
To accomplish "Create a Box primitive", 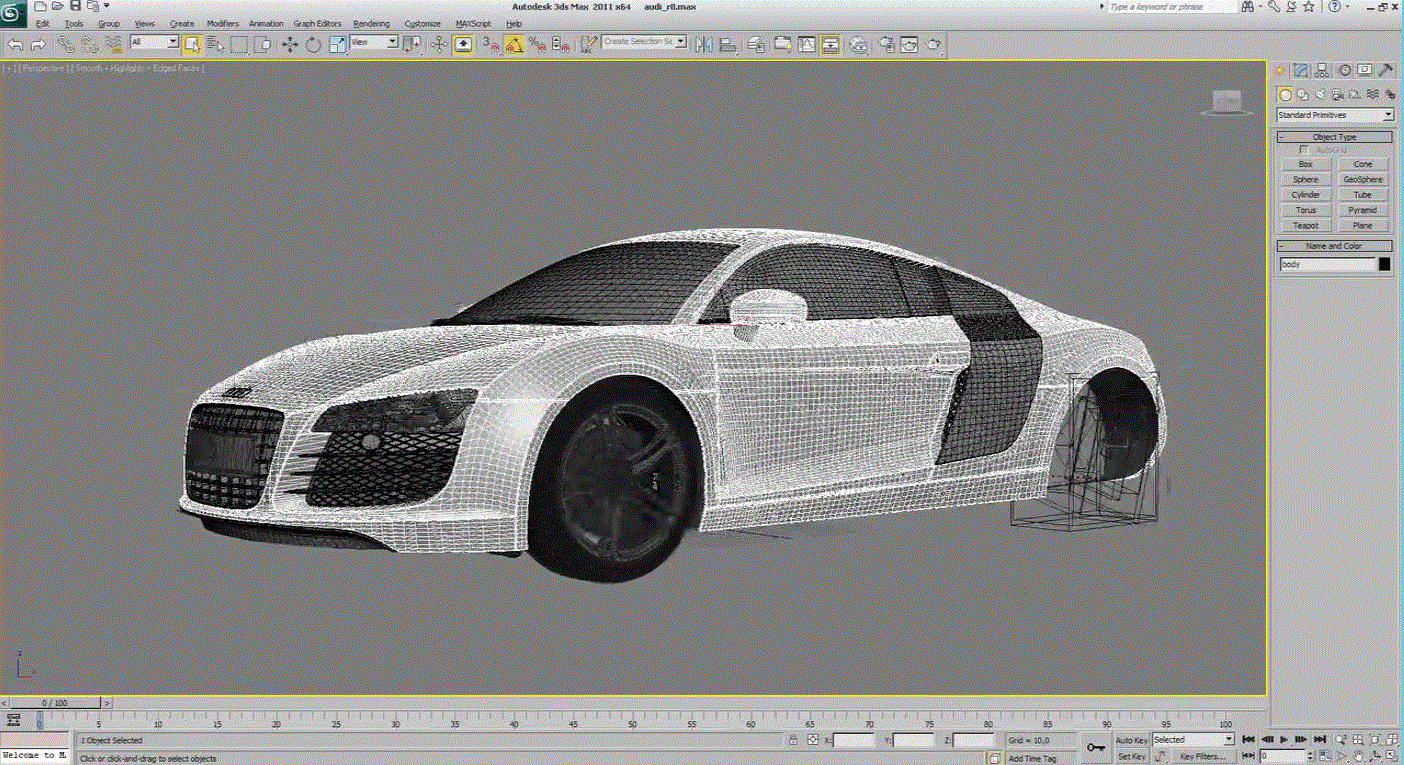I will (x=1306, y=164).
